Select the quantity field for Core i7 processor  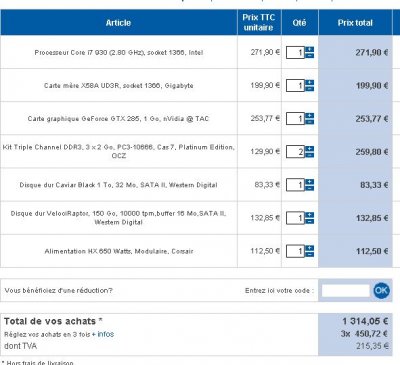tap(295, 52)
